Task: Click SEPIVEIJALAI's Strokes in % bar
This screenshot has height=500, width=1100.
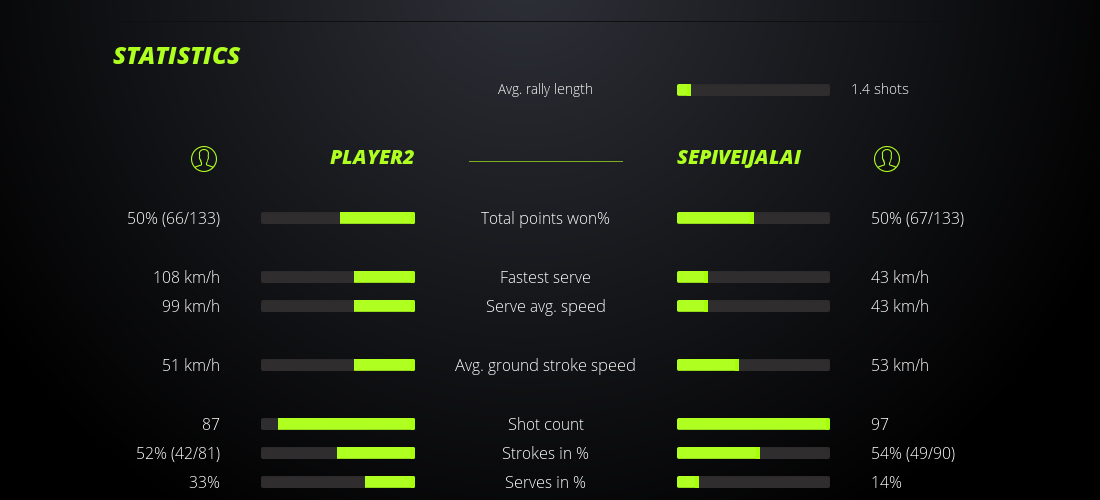Action: (x=753, y=453)
